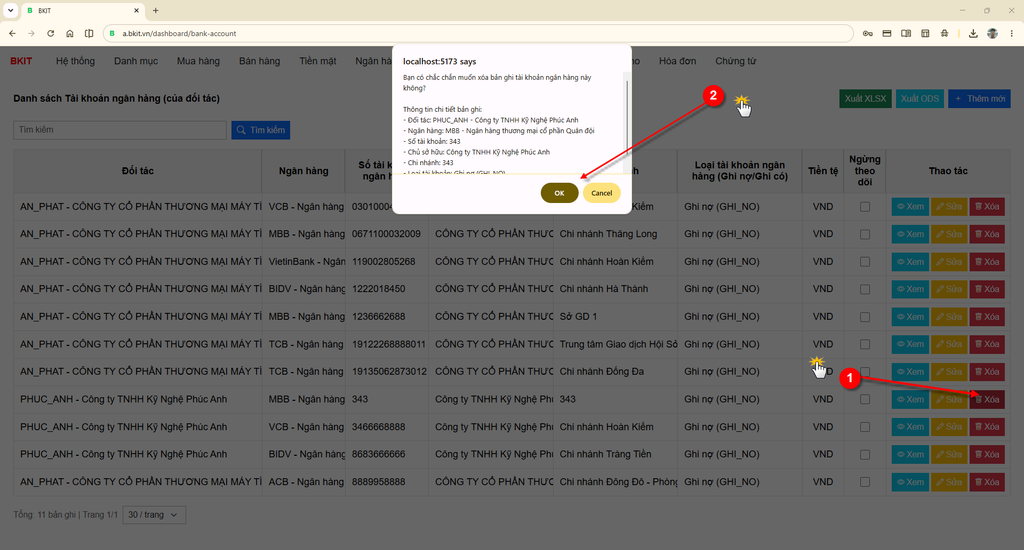Select the BKIT browser tab
The width and height of the screenshot is (1024, 550).
(x=83, y=10)
